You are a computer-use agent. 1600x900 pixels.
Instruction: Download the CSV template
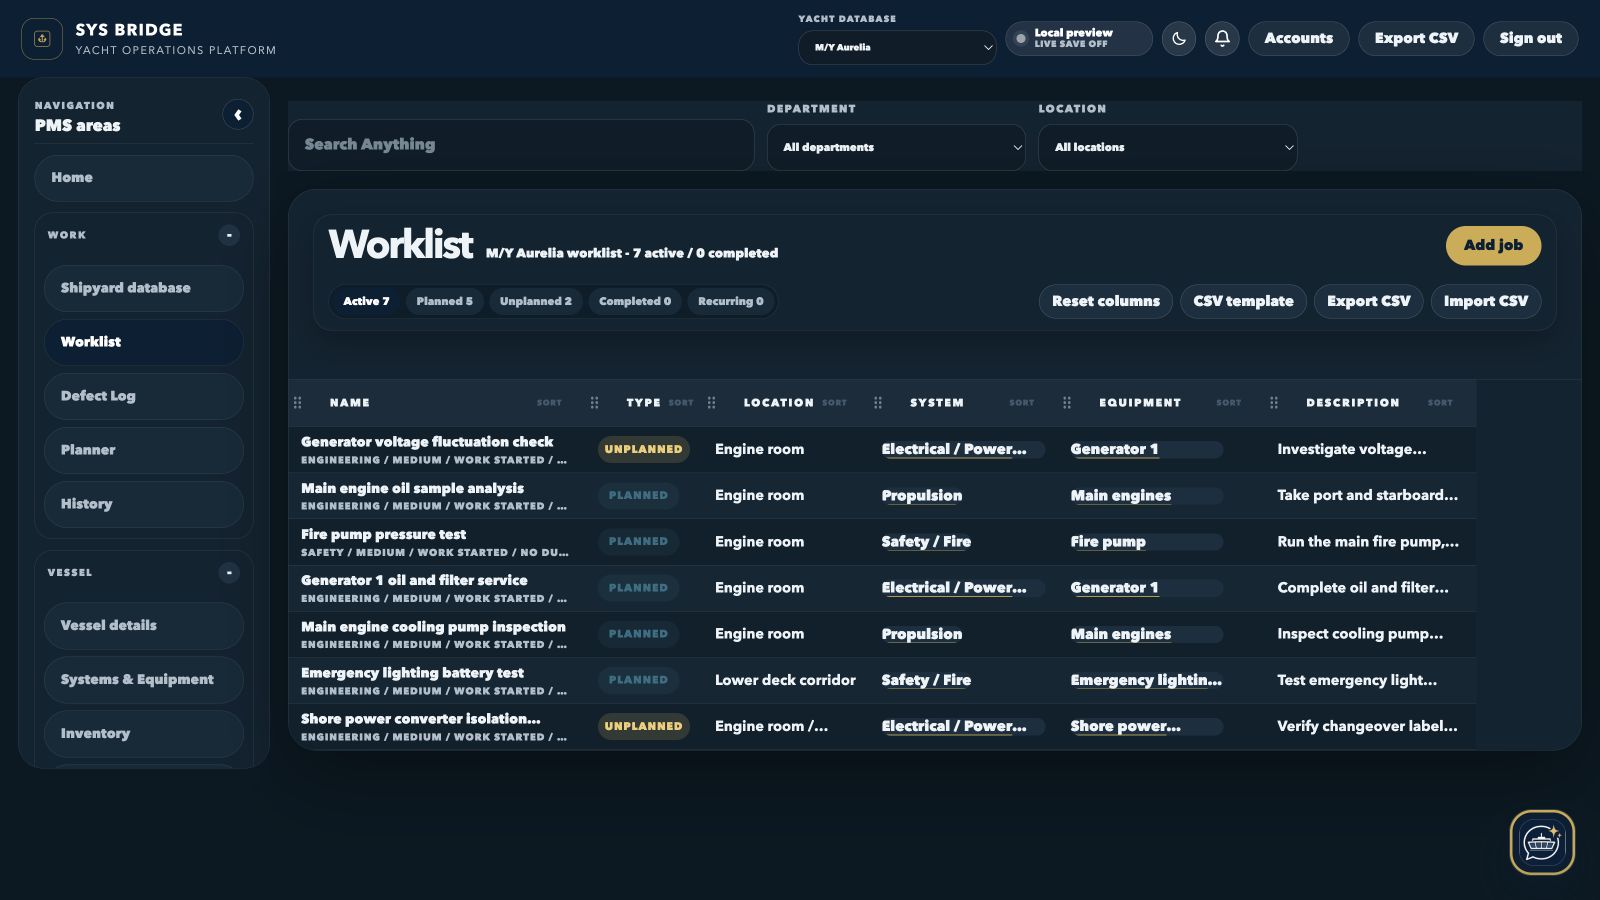click(1243, 301)
